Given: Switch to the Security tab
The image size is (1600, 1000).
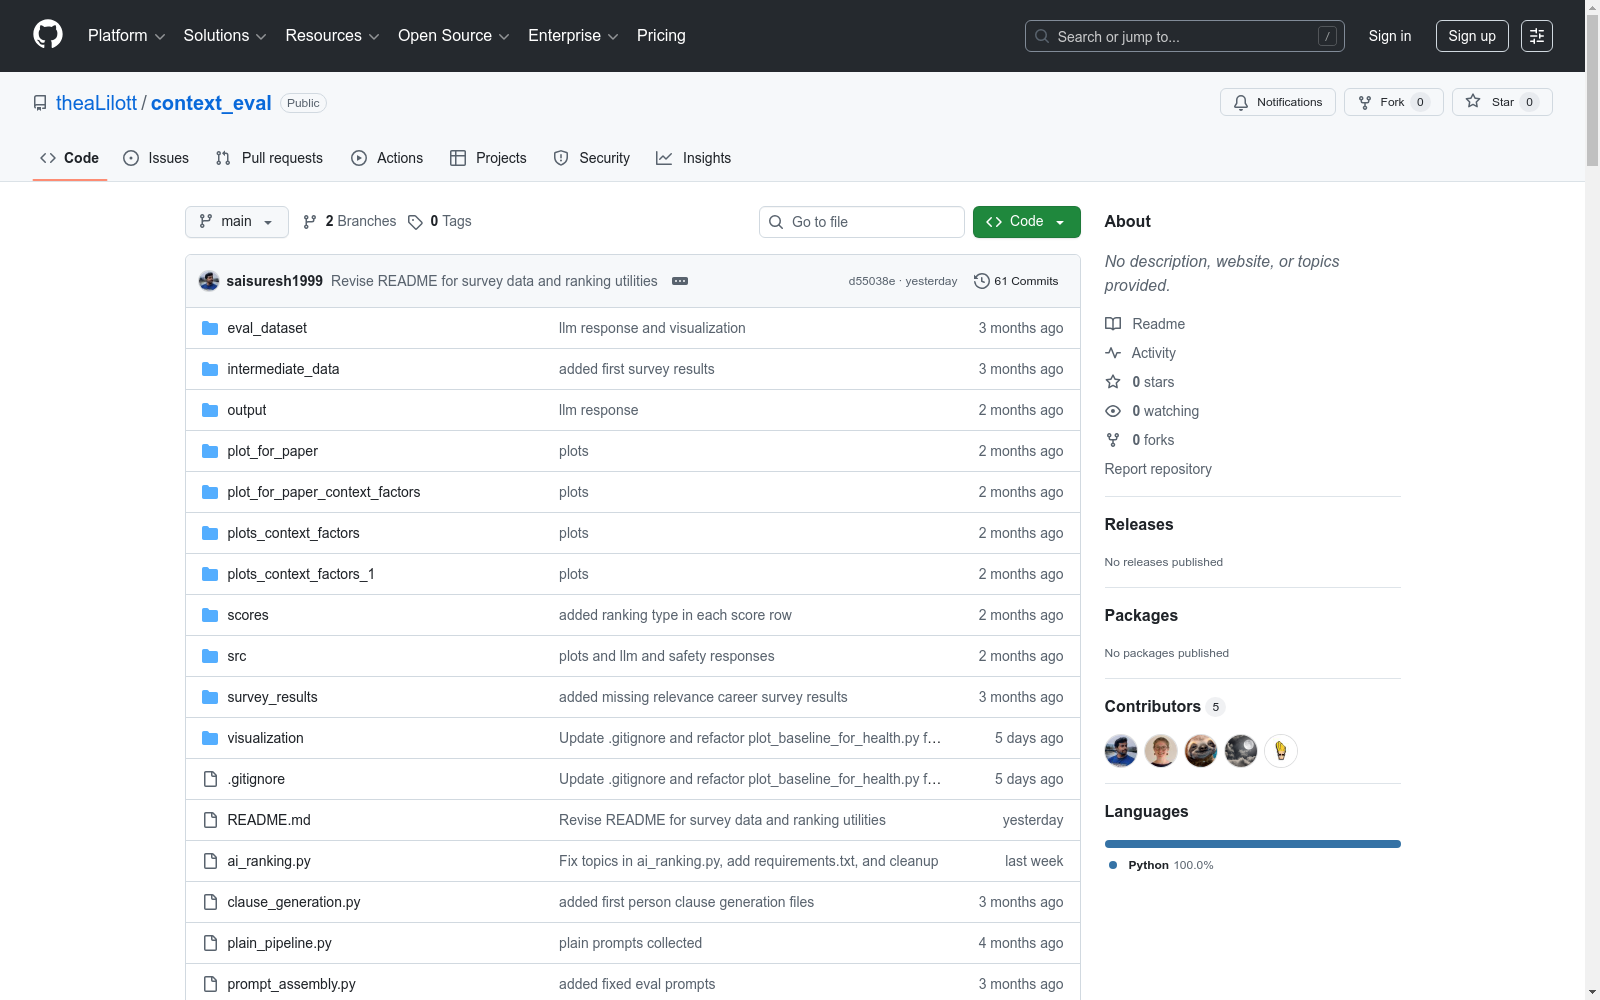Looking at the screenshot, I should [x=592, y=158].
